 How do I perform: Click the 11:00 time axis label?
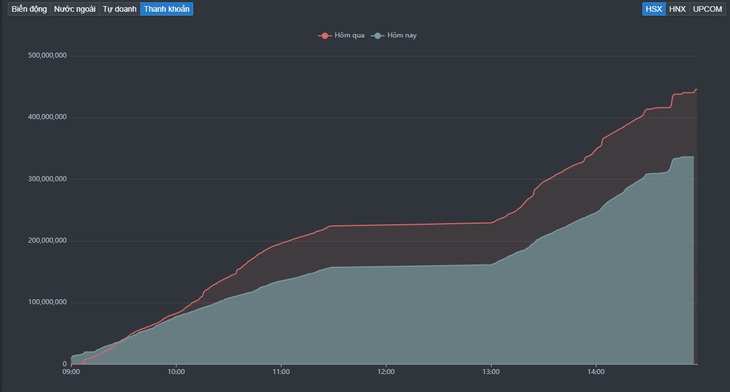pos(281,372)
